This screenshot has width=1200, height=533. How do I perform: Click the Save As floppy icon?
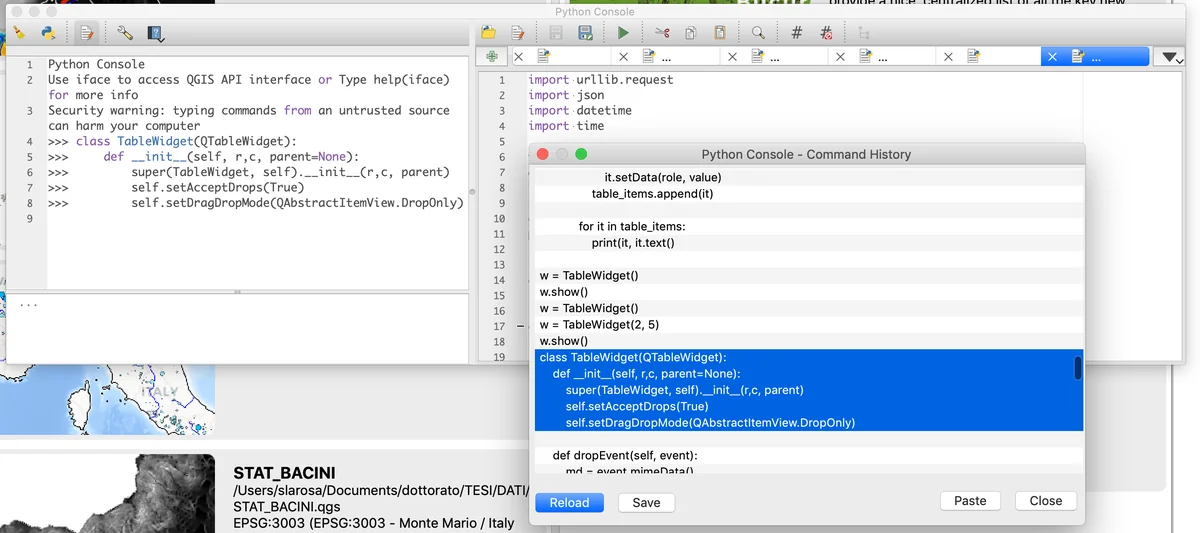tap(586, 33)
